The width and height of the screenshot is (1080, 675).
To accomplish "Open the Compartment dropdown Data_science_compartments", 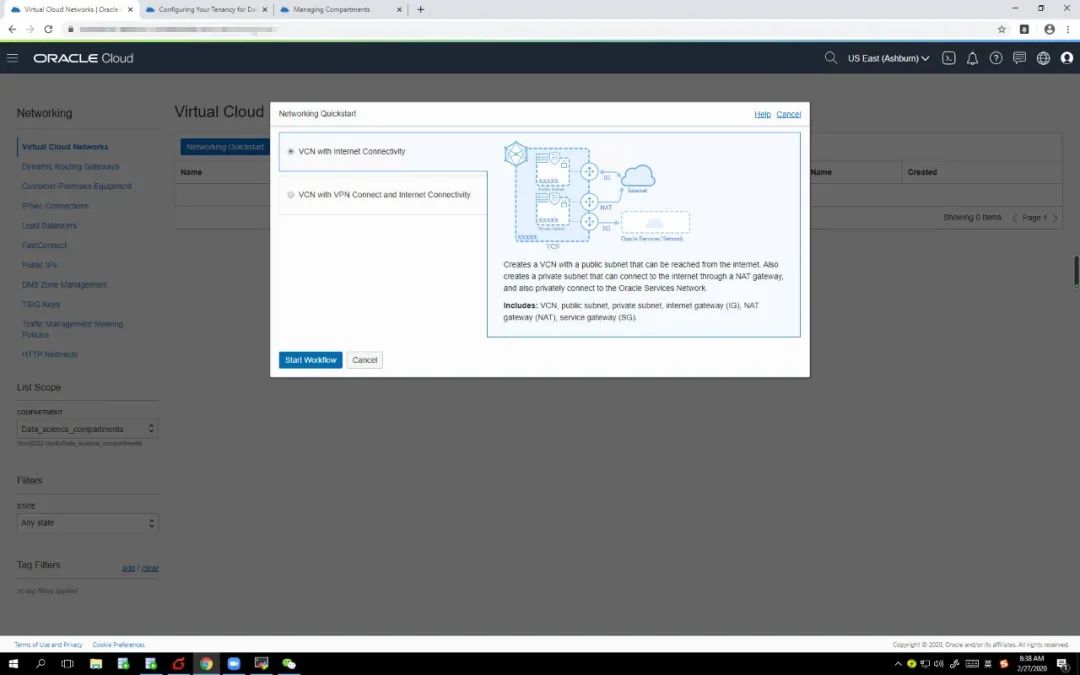I will click(x=87, y=428).
